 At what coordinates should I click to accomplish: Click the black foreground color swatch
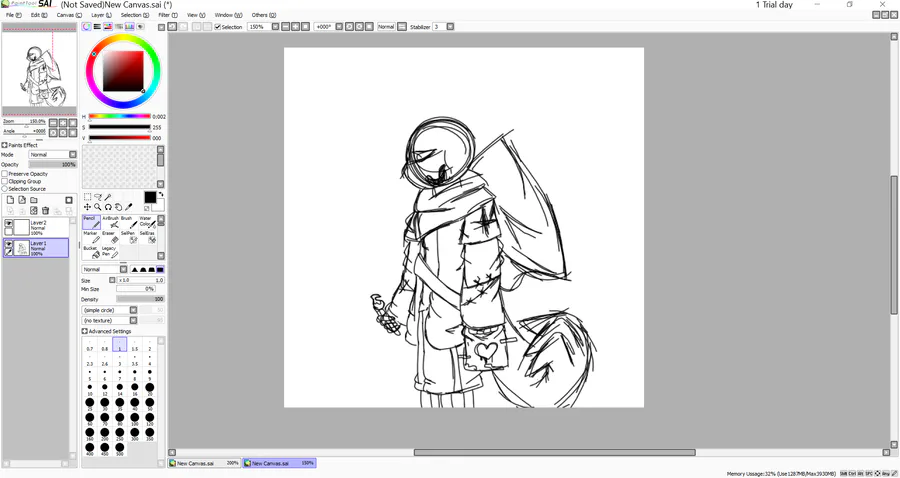coord(150,197)
